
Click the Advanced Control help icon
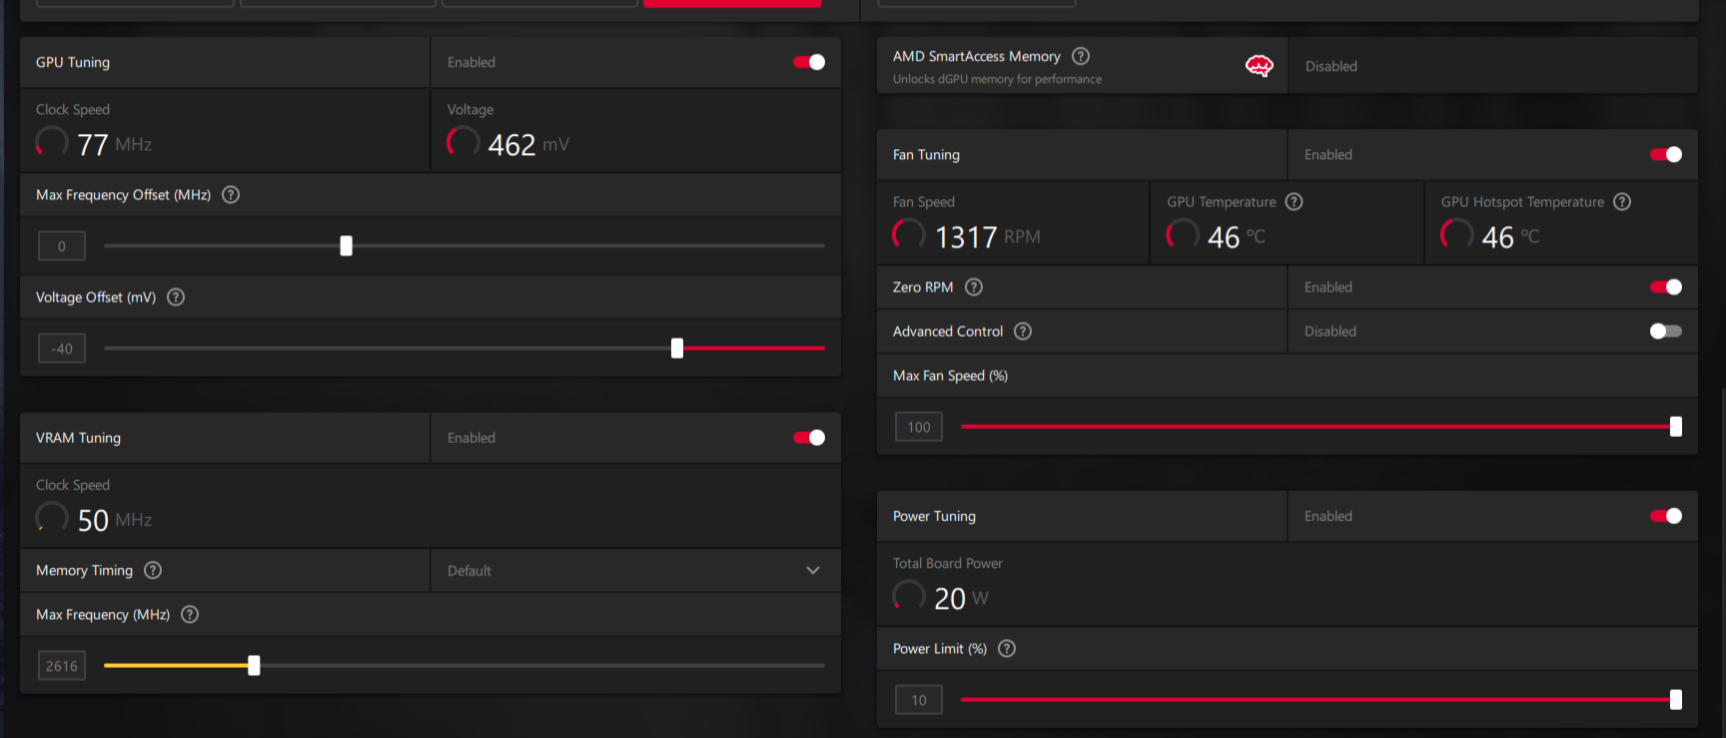pos(1023,331)
